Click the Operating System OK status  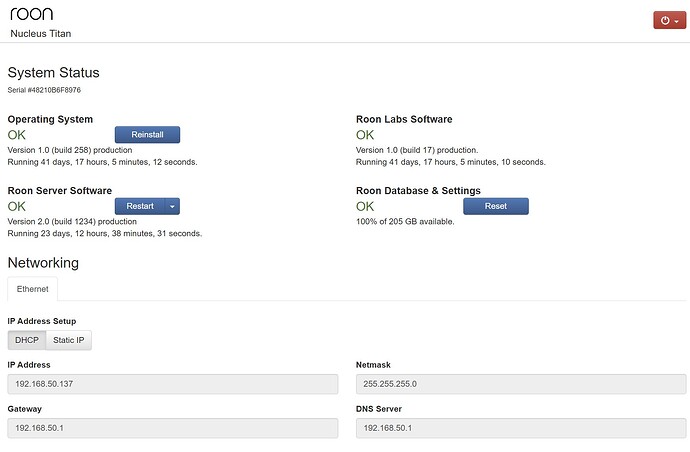pos(17,135)
